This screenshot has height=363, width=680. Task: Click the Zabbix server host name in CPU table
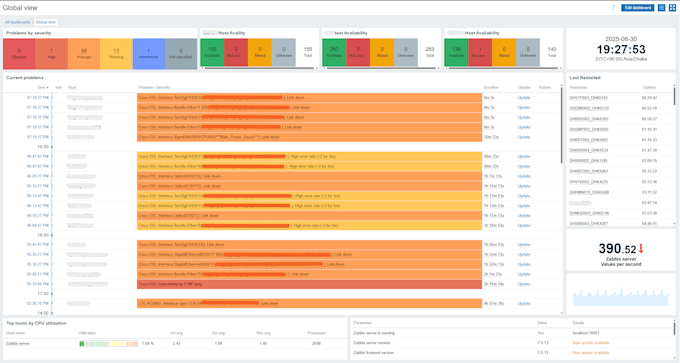point(18,343)
